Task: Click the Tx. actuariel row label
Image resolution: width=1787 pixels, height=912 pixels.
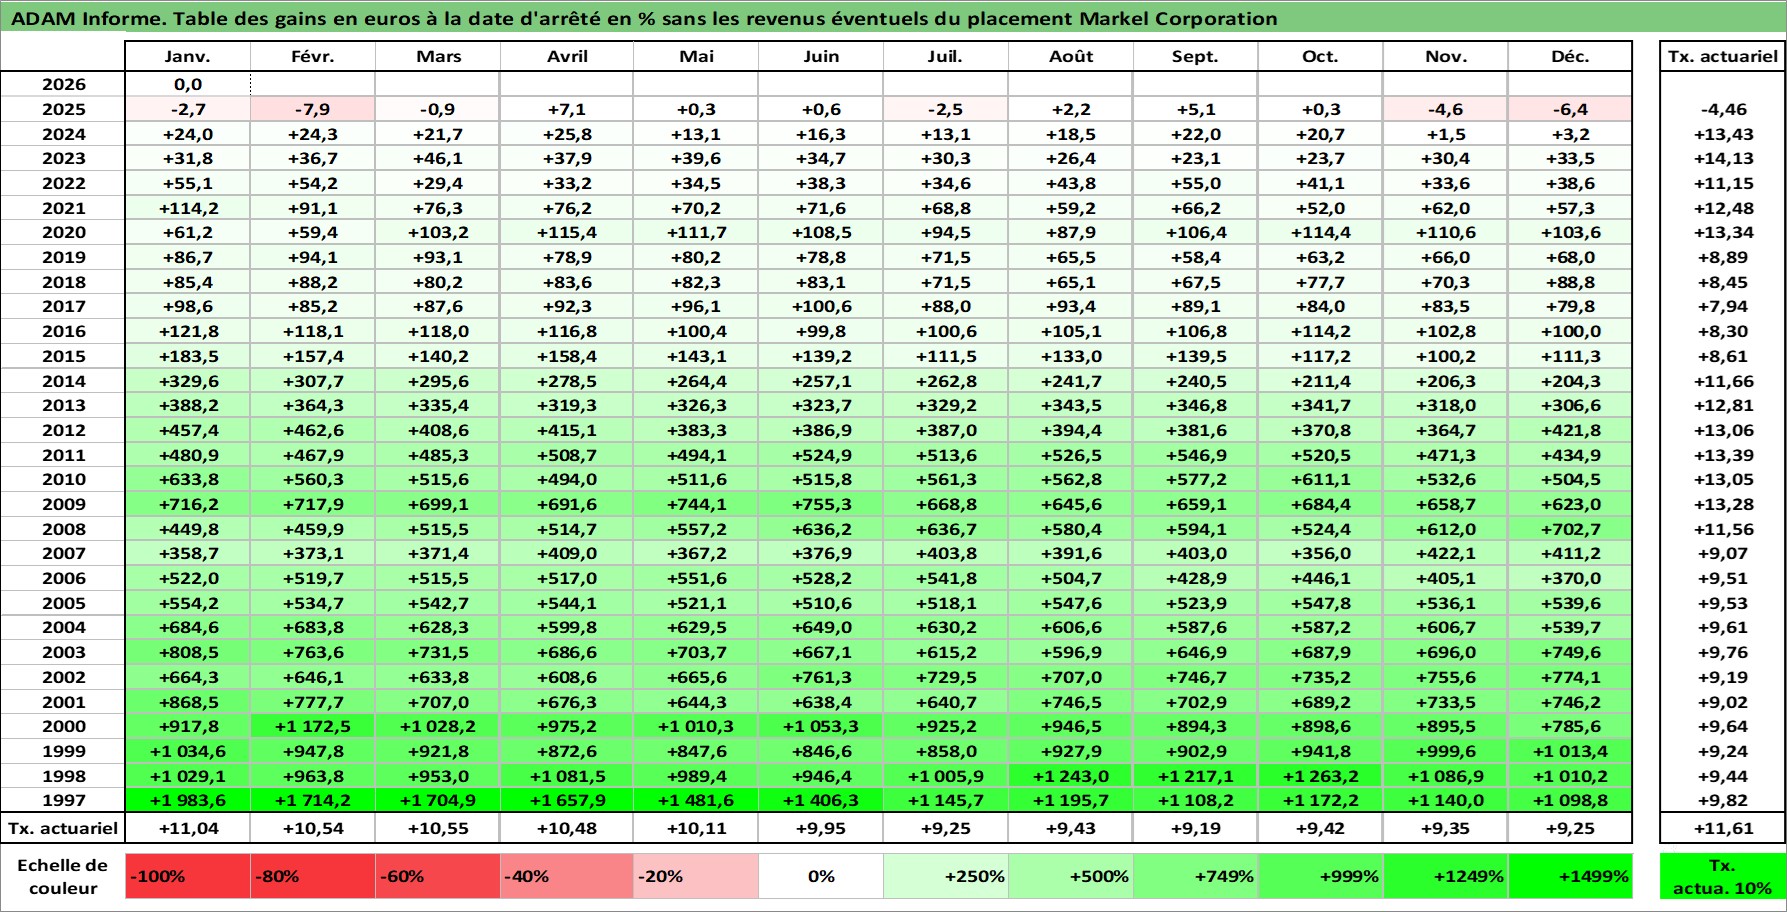Action: [x=63, y=828]
